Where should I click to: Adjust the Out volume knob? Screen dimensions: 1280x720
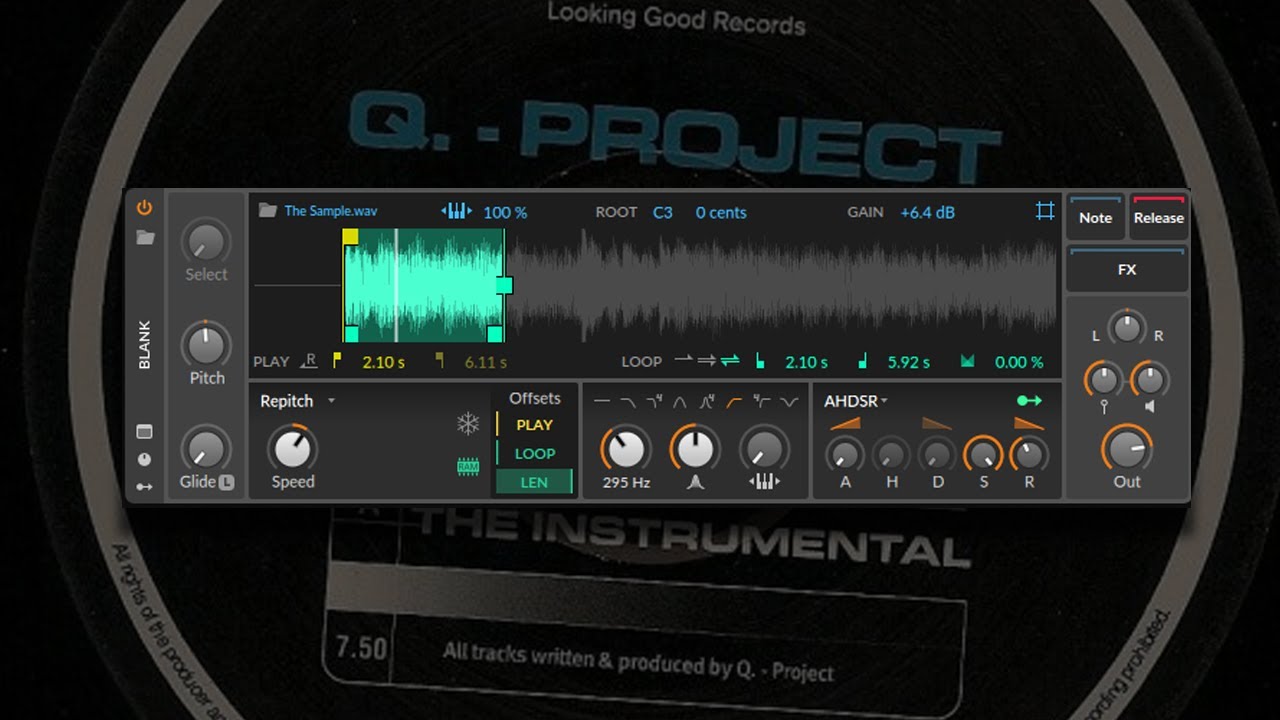[1127, 449]
